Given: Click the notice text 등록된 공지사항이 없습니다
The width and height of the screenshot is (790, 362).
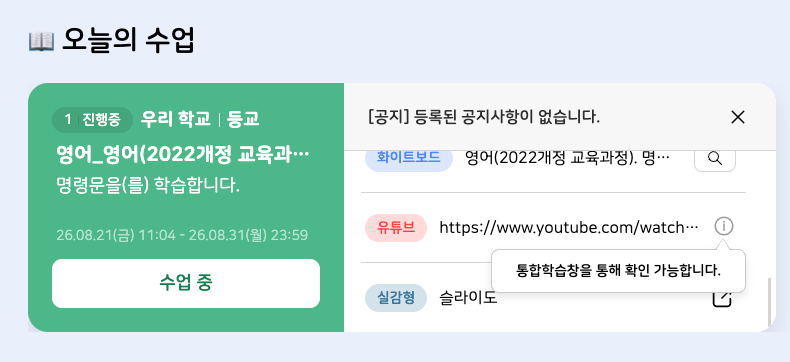Looking at the screenshot, I should coord(507,118).
